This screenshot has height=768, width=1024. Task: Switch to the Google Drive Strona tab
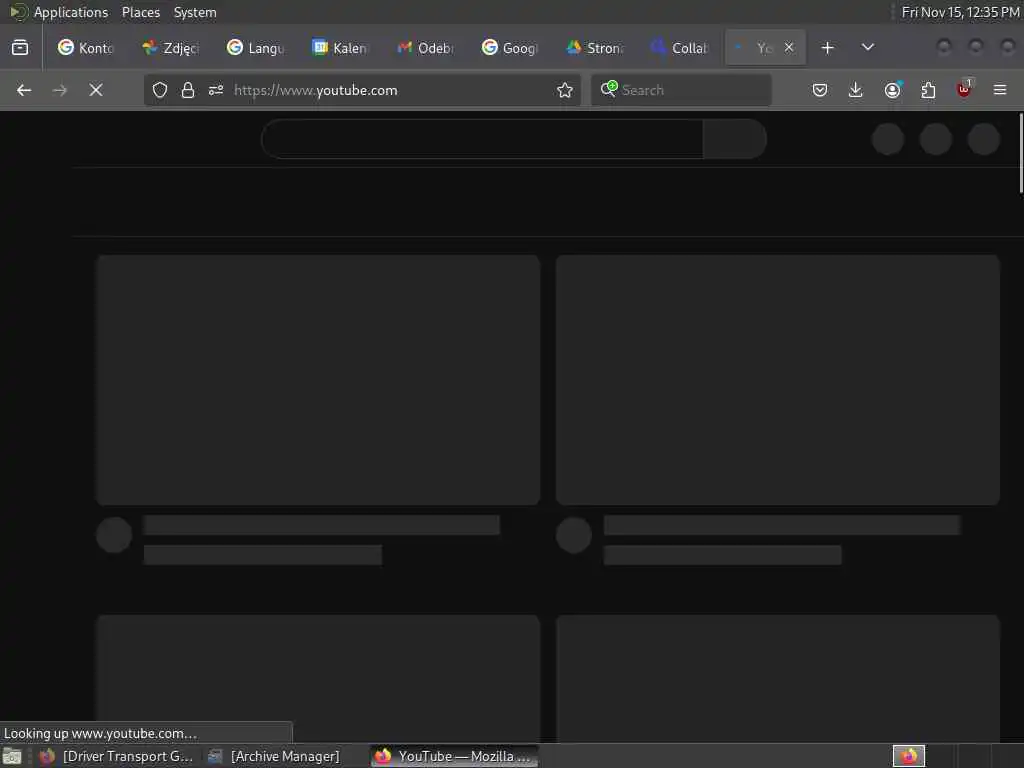(596, 48)
